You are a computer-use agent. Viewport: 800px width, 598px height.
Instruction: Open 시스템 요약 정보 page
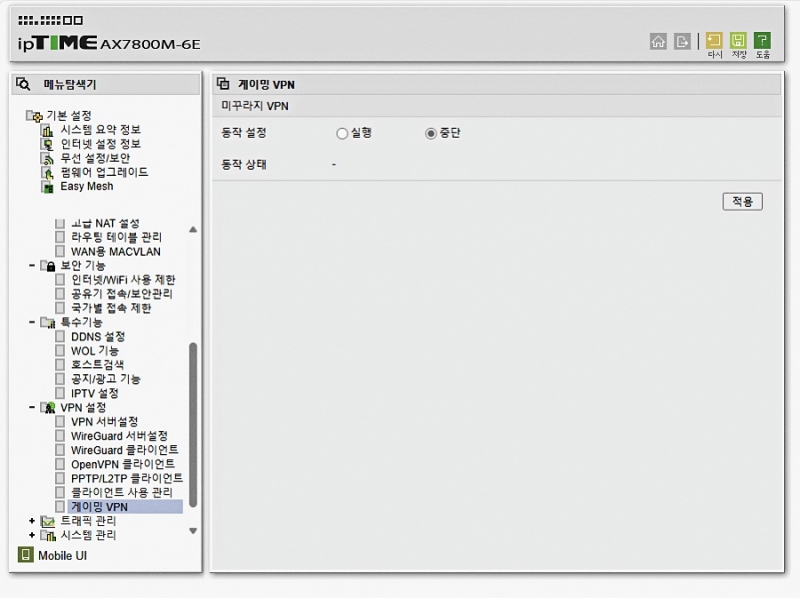[100, 130]
